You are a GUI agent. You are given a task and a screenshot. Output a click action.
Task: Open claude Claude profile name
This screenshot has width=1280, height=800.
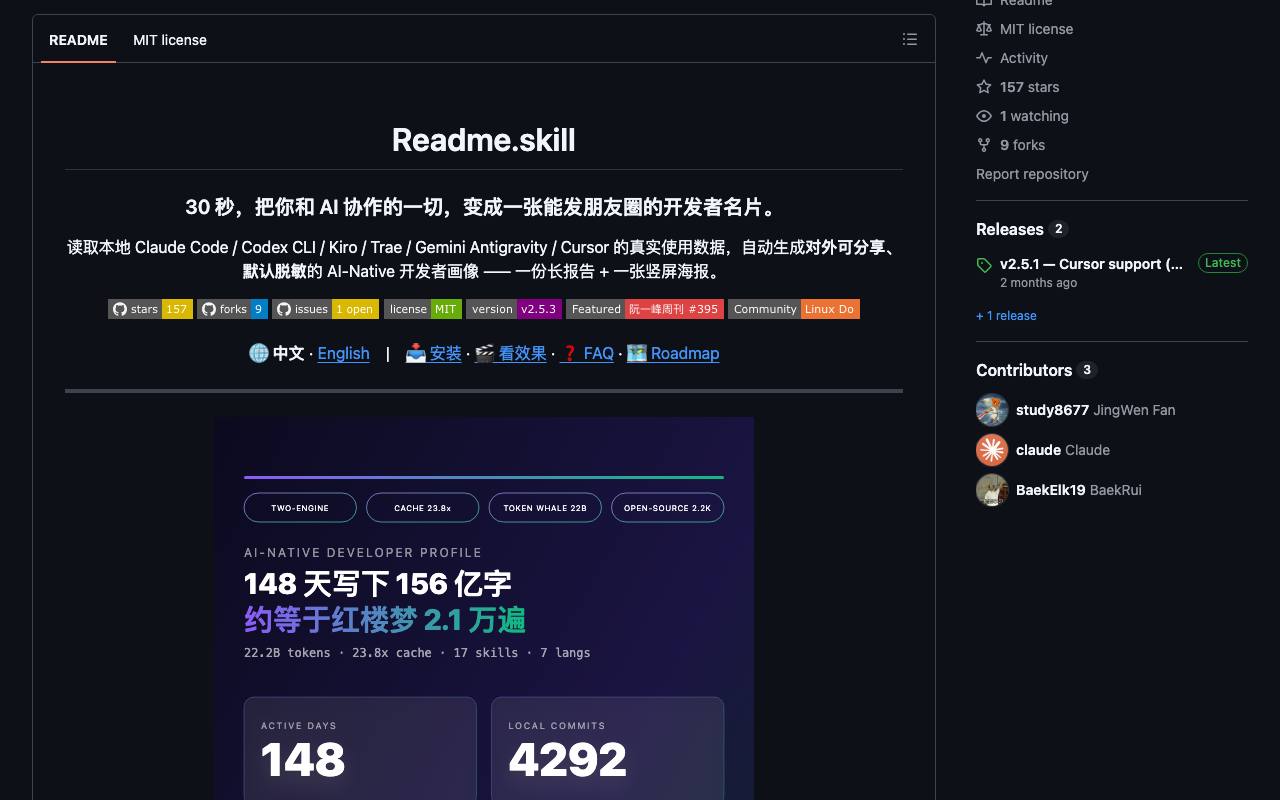point(1063,450)
